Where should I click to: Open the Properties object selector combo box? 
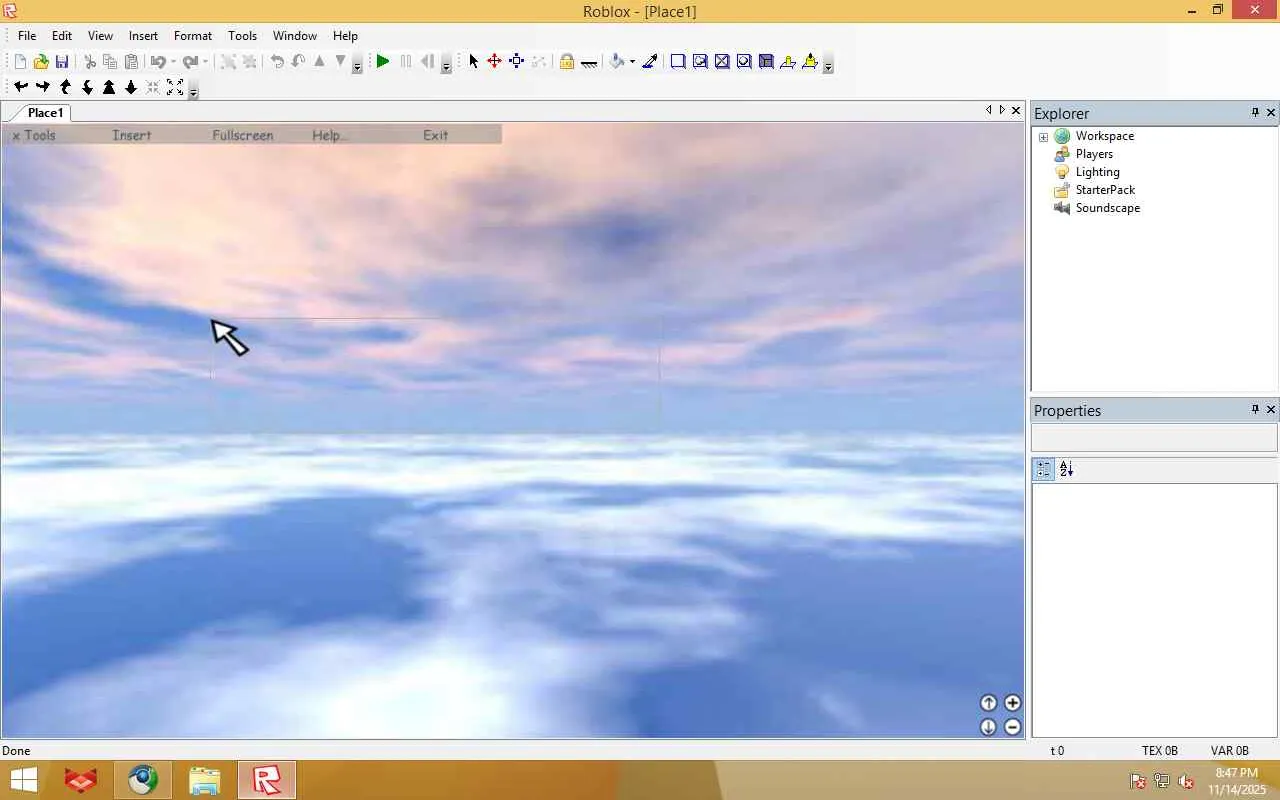(x=1154, y=438)
